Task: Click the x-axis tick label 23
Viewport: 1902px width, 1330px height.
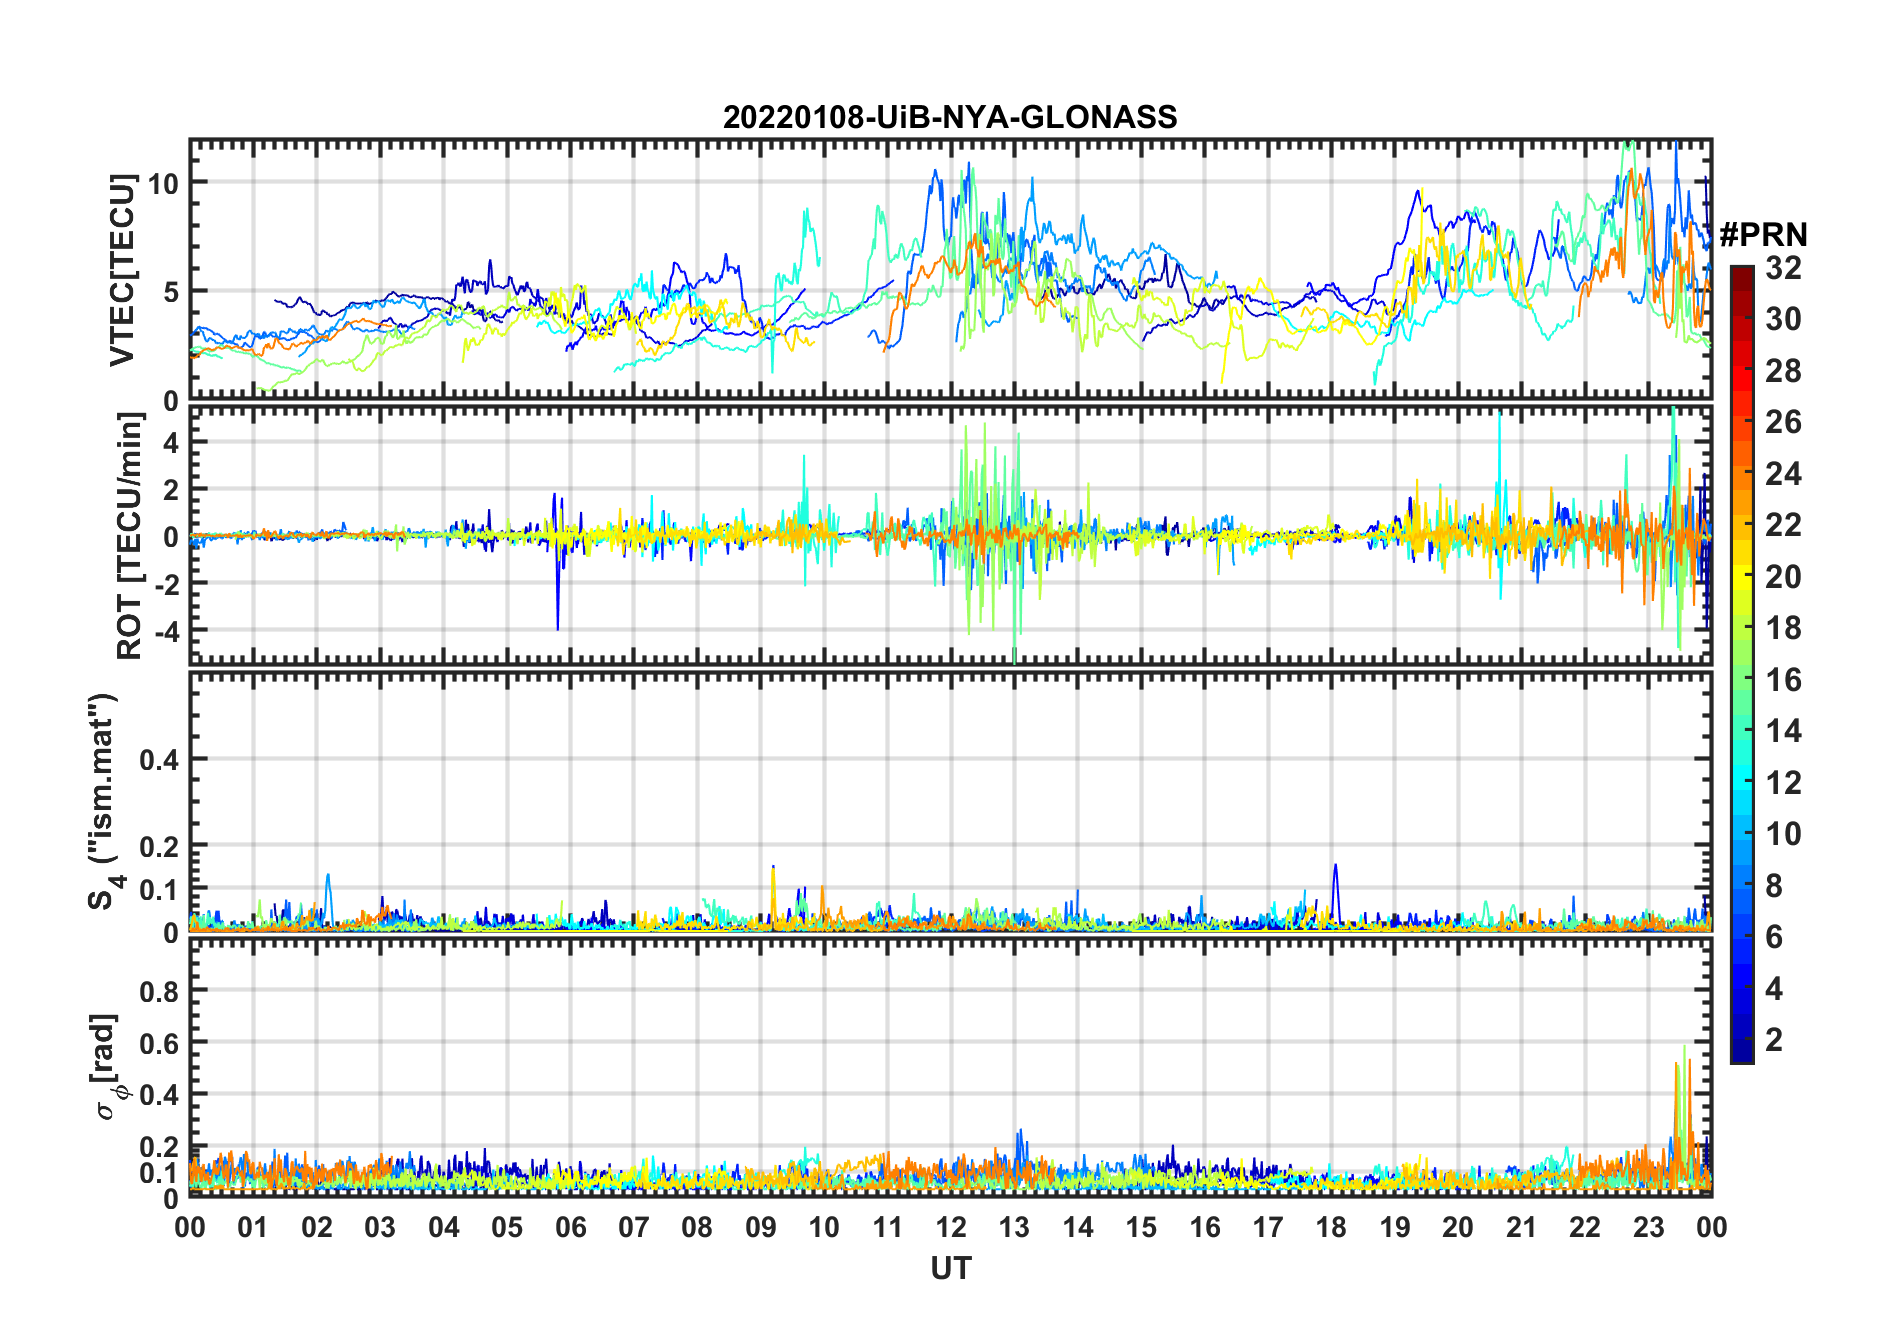Action: 1648,1227
